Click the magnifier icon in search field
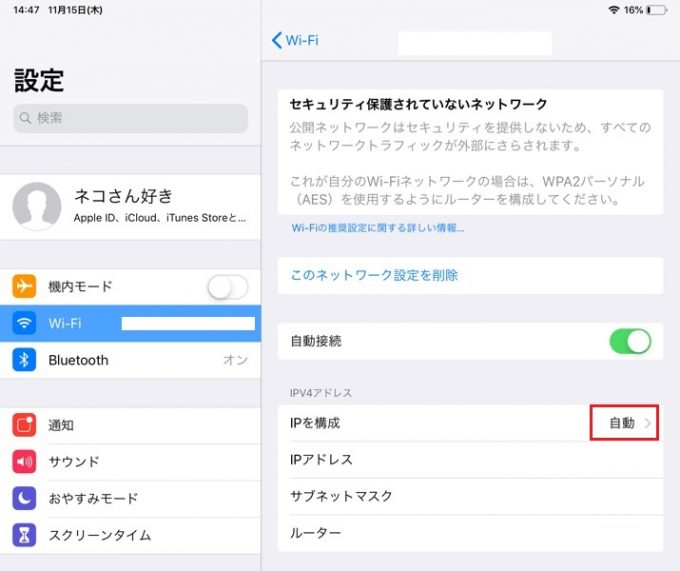This screenshot has height=571, width=680. (x=26, y=118)
